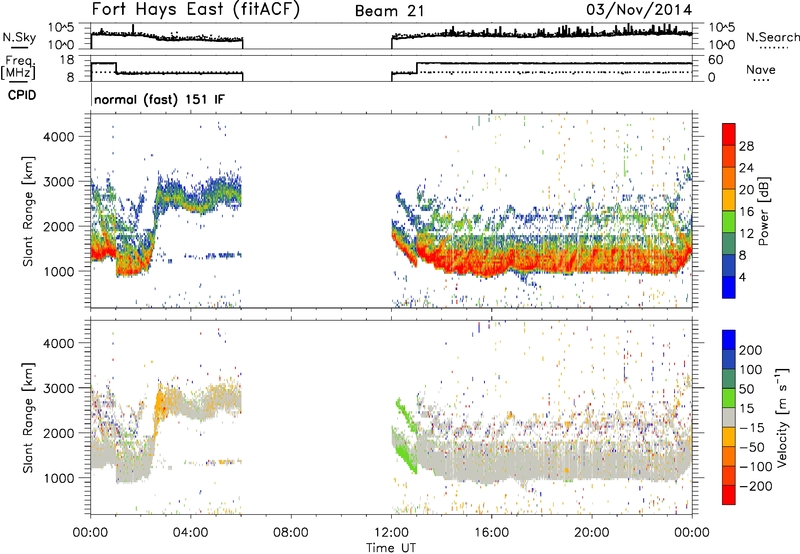Click the '12:00' time tick label
The height and width of the screenshot is (554, 800).
[391, 533]
